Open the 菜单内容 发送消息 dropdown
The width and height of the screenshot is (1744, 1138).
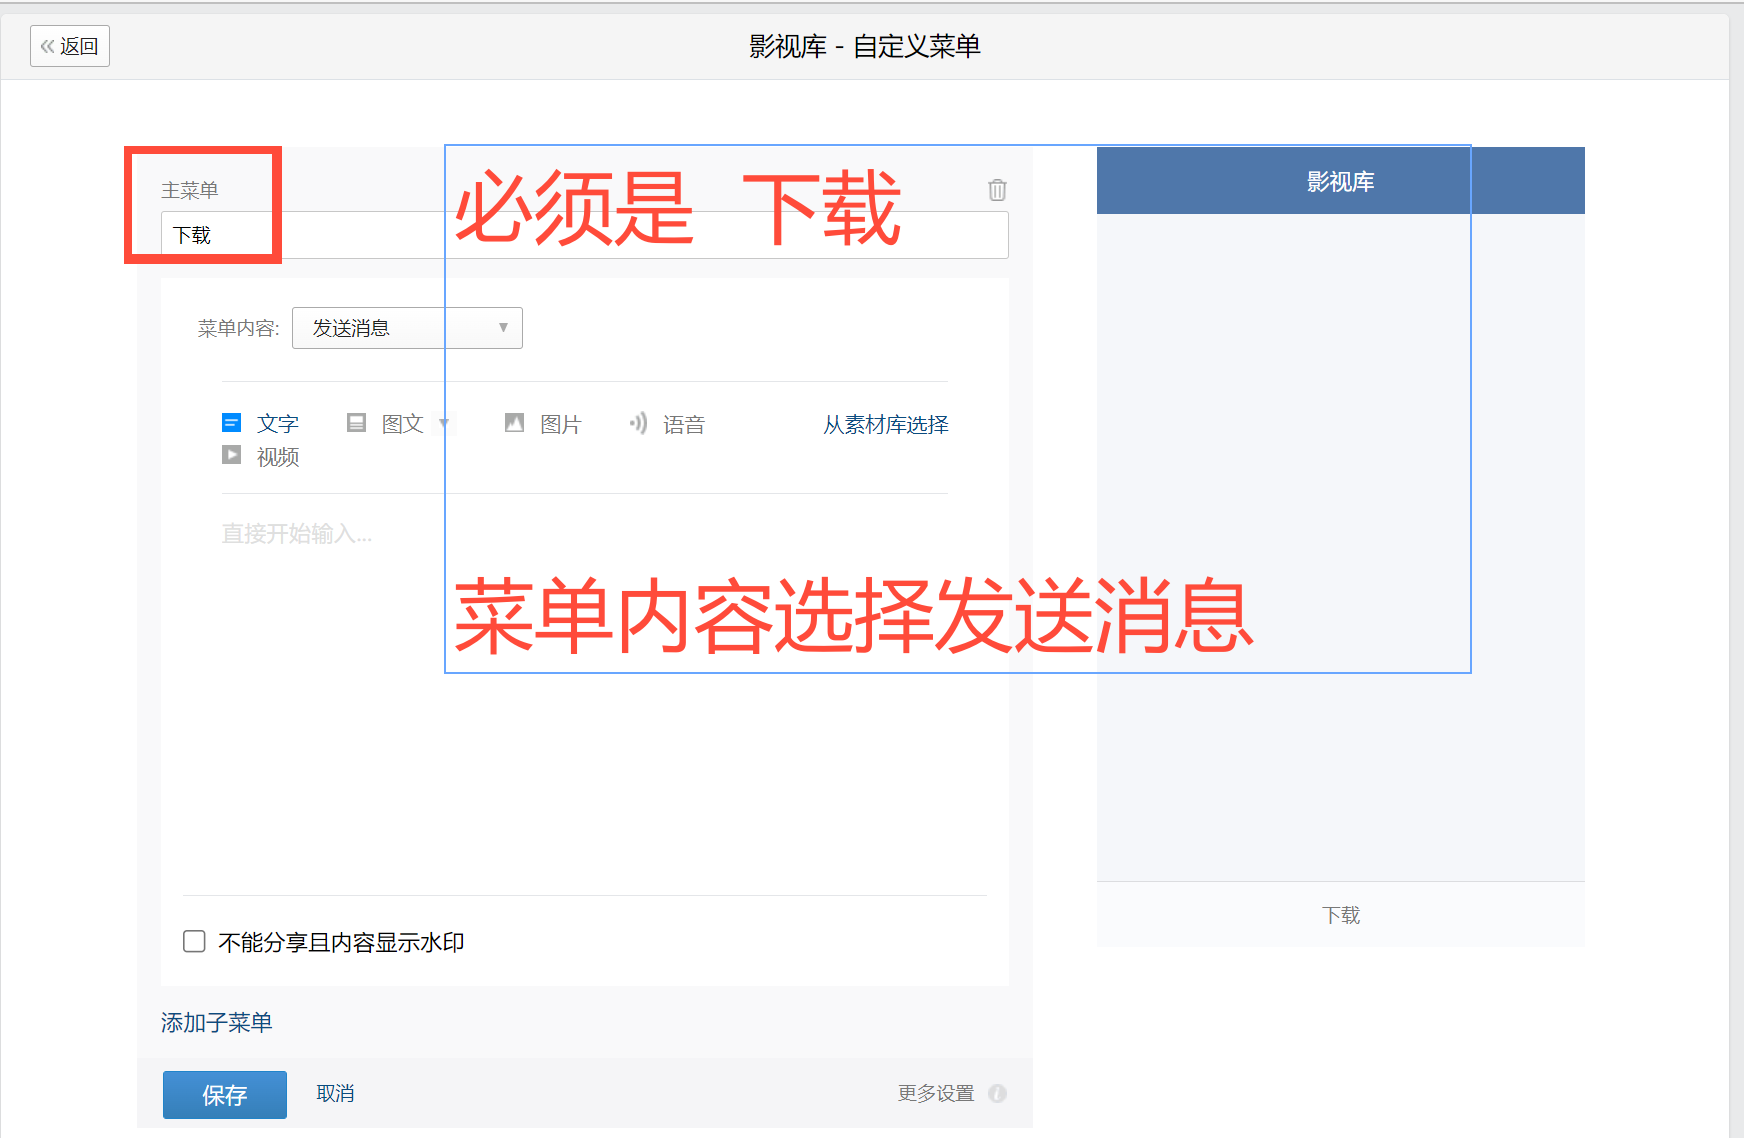[407, 328]
